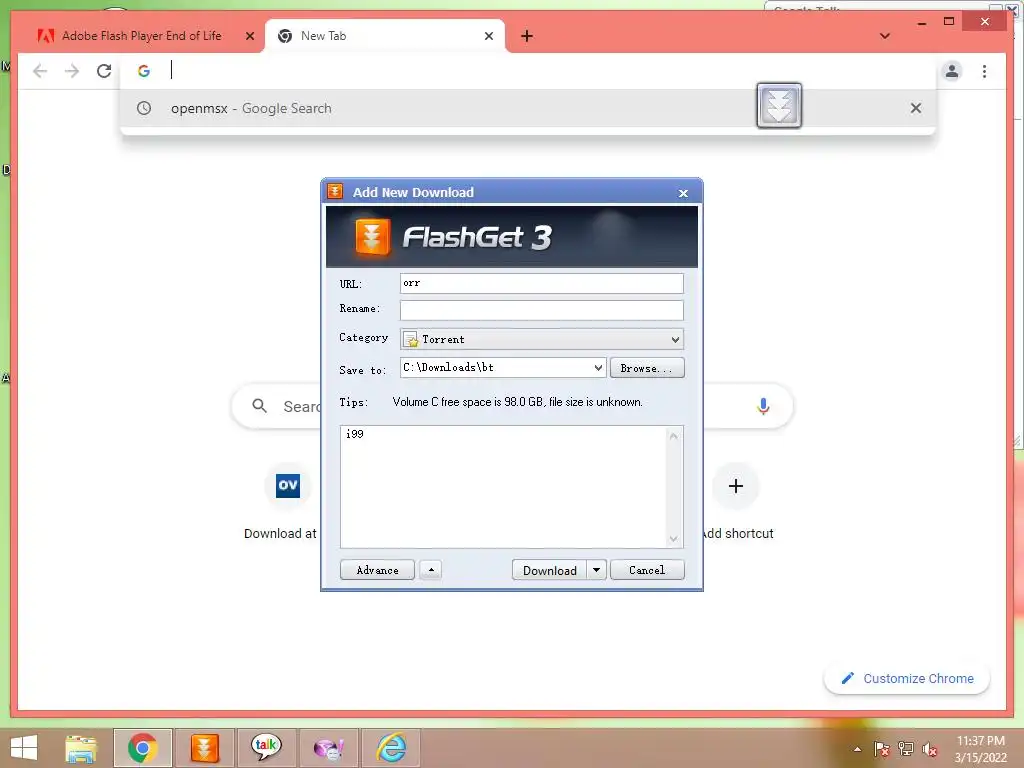Click the Download button in FlashGet dialog
Viewport: 1024px width, 768px height.
(x=549, y=570)
